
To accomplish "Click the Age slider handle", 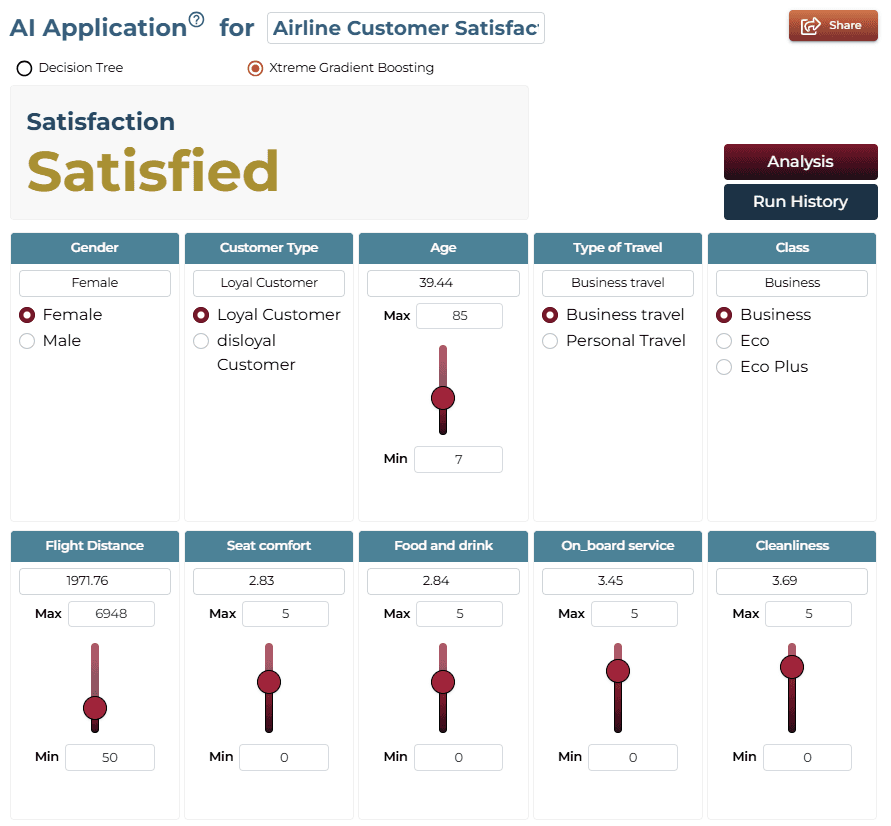I will [x=443, y=398].
